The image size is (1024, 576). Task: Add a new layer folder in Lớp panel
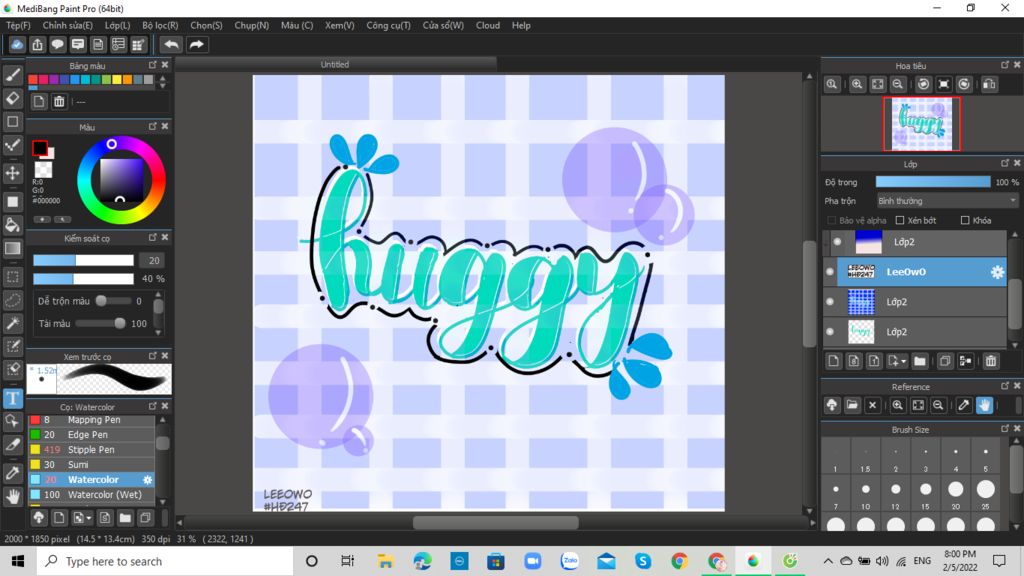tap(920, 360)
